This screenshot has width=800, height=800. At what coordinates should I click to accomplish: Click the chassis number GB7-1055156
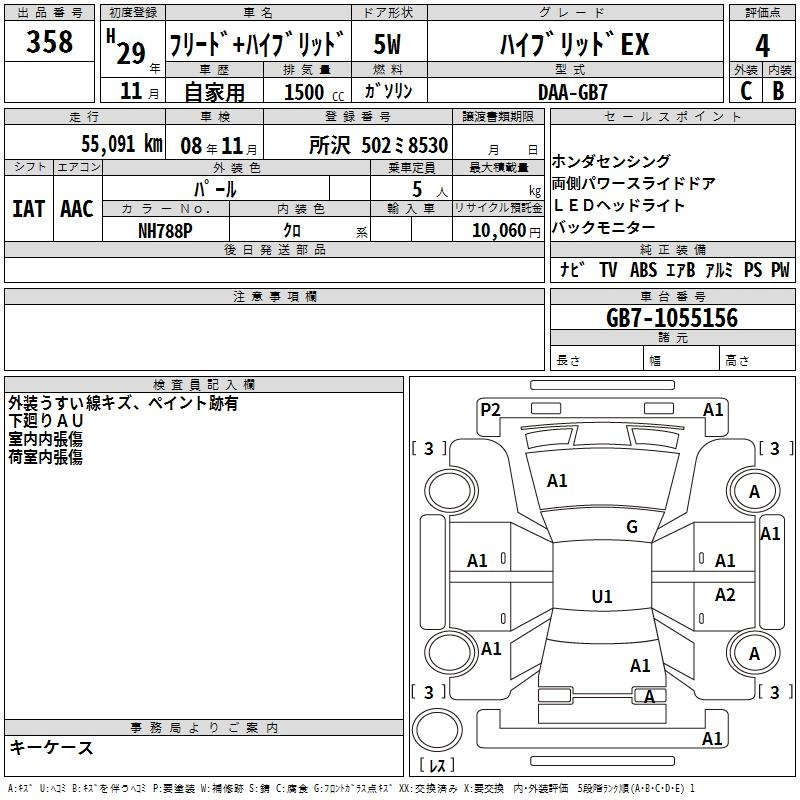click(x=672, y=317)
